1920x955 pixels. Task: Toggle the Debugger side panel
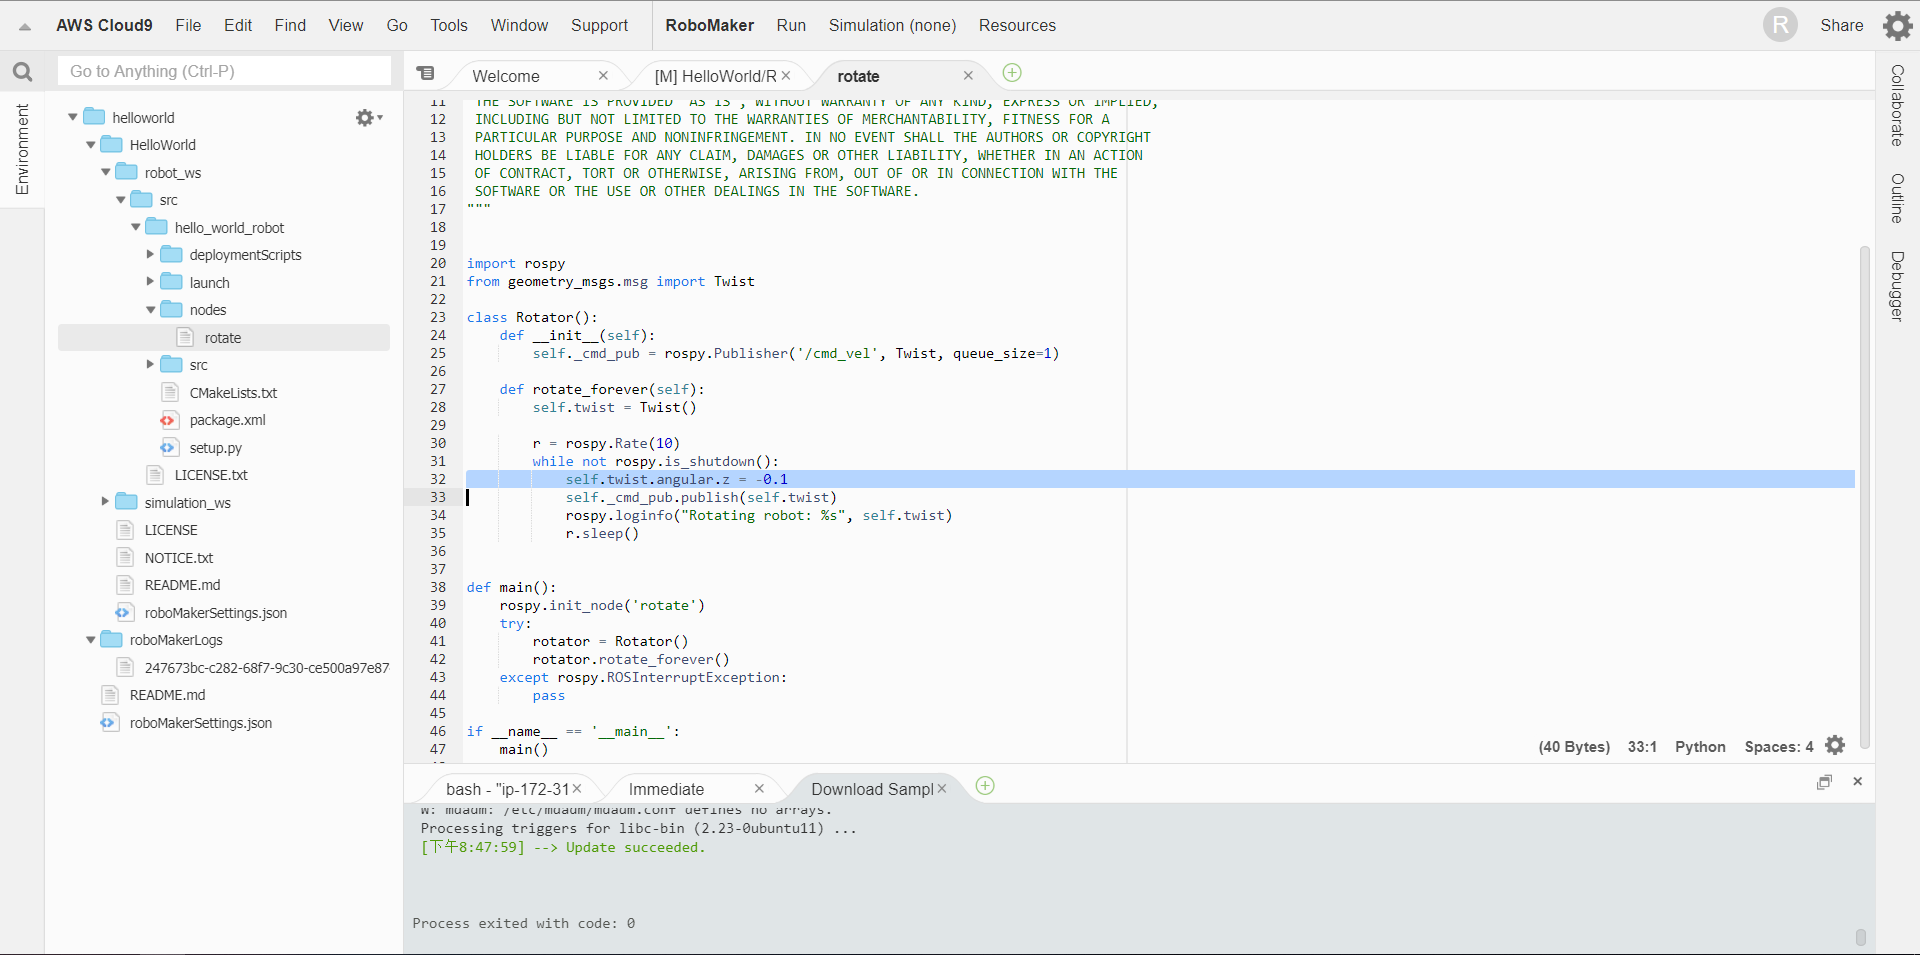[1897, 286]
